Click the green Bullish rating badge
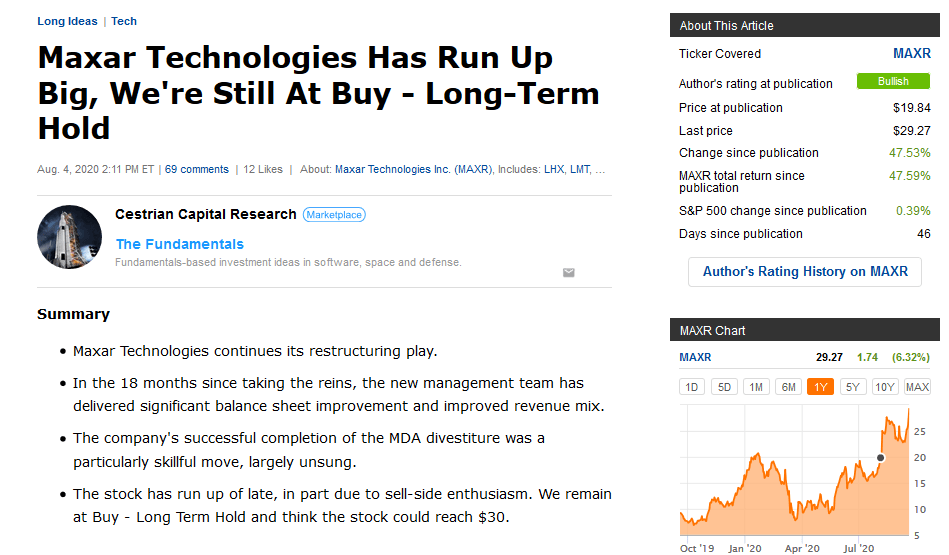The height and width of the screenshot is (555, 949). pyautogui.click(x=893, y=81)
